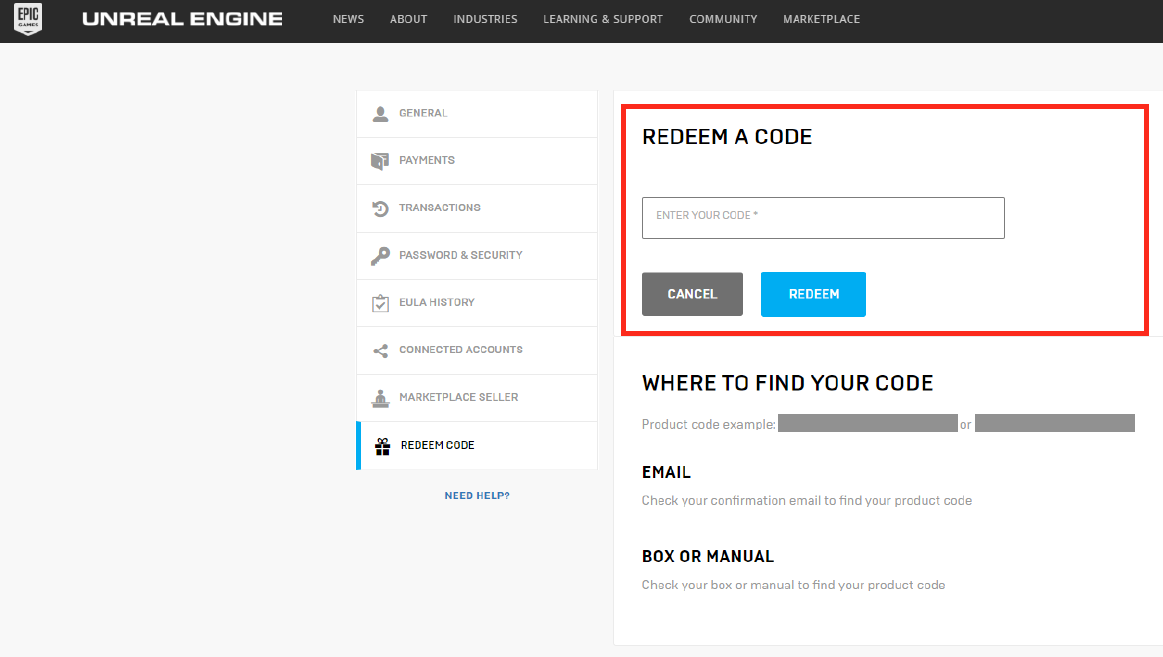The width and height of the screenshot is (1163, 657).
Task: Click the Need Help? link
Action: click(x=477, y=495)
